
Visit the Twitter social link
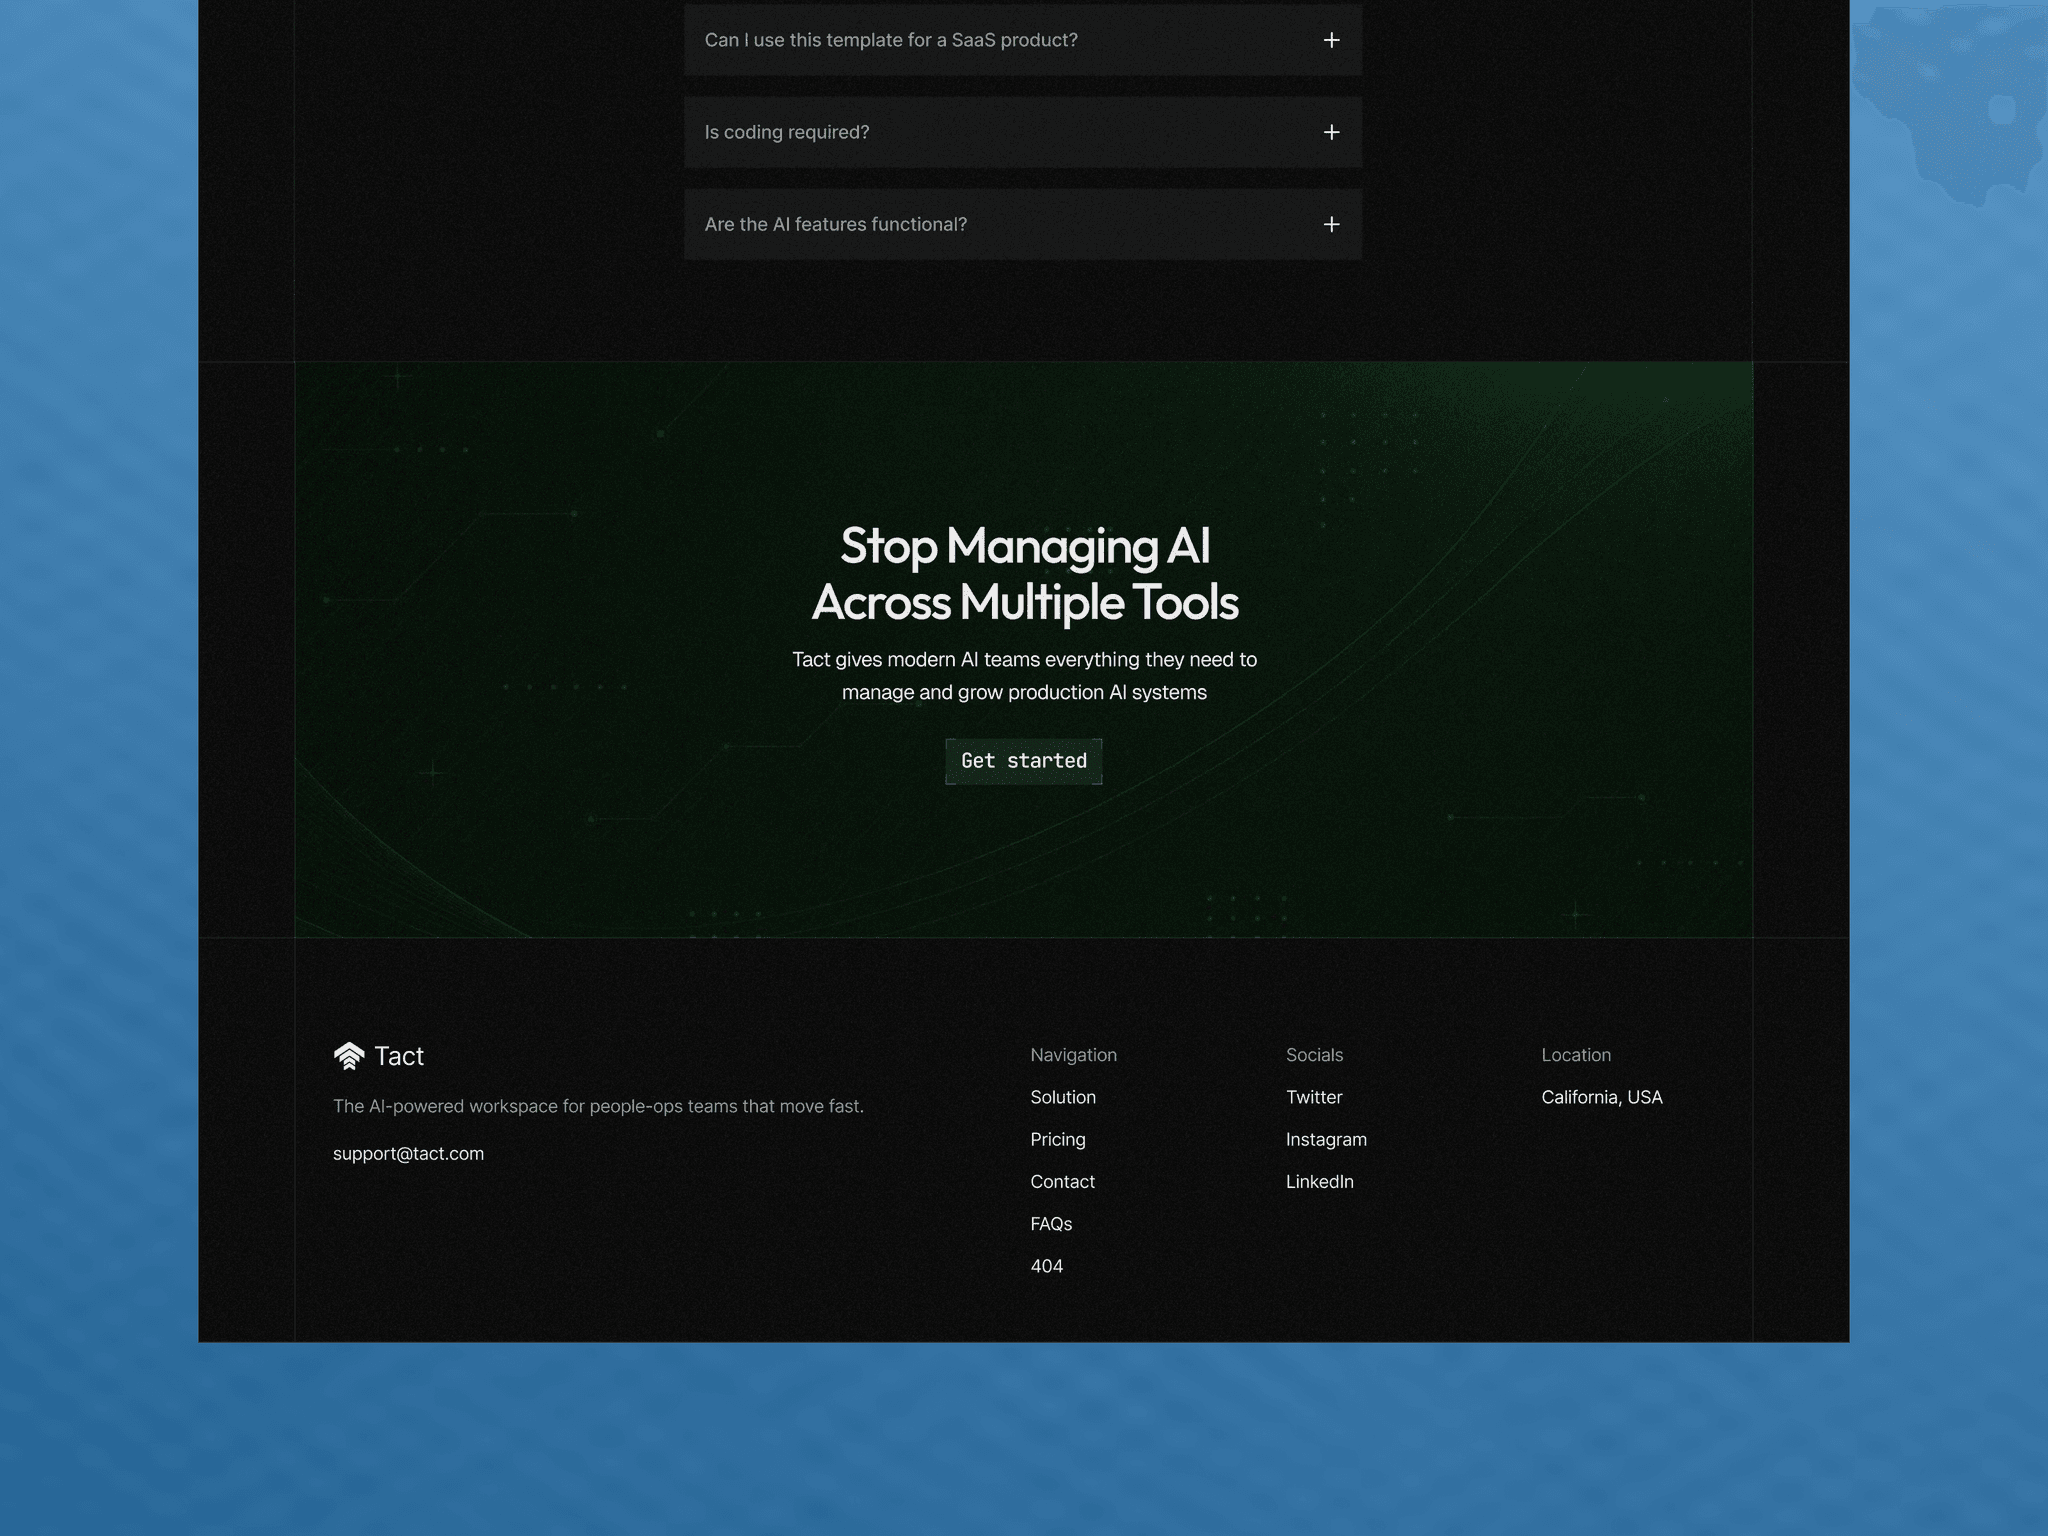pyautogui.click(x=1314, y=1097)
